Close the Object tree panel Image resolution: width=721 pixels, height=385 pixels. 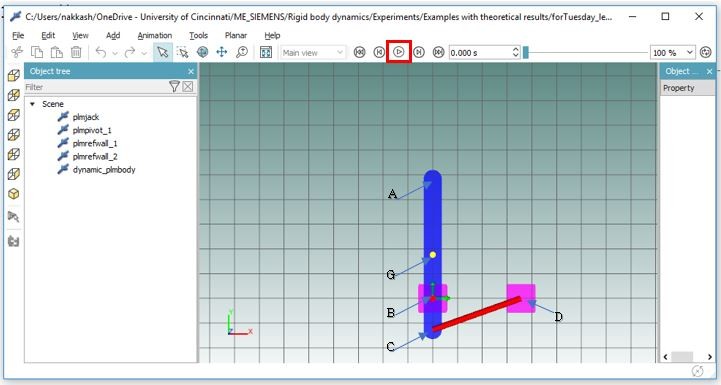coord(191,71)
